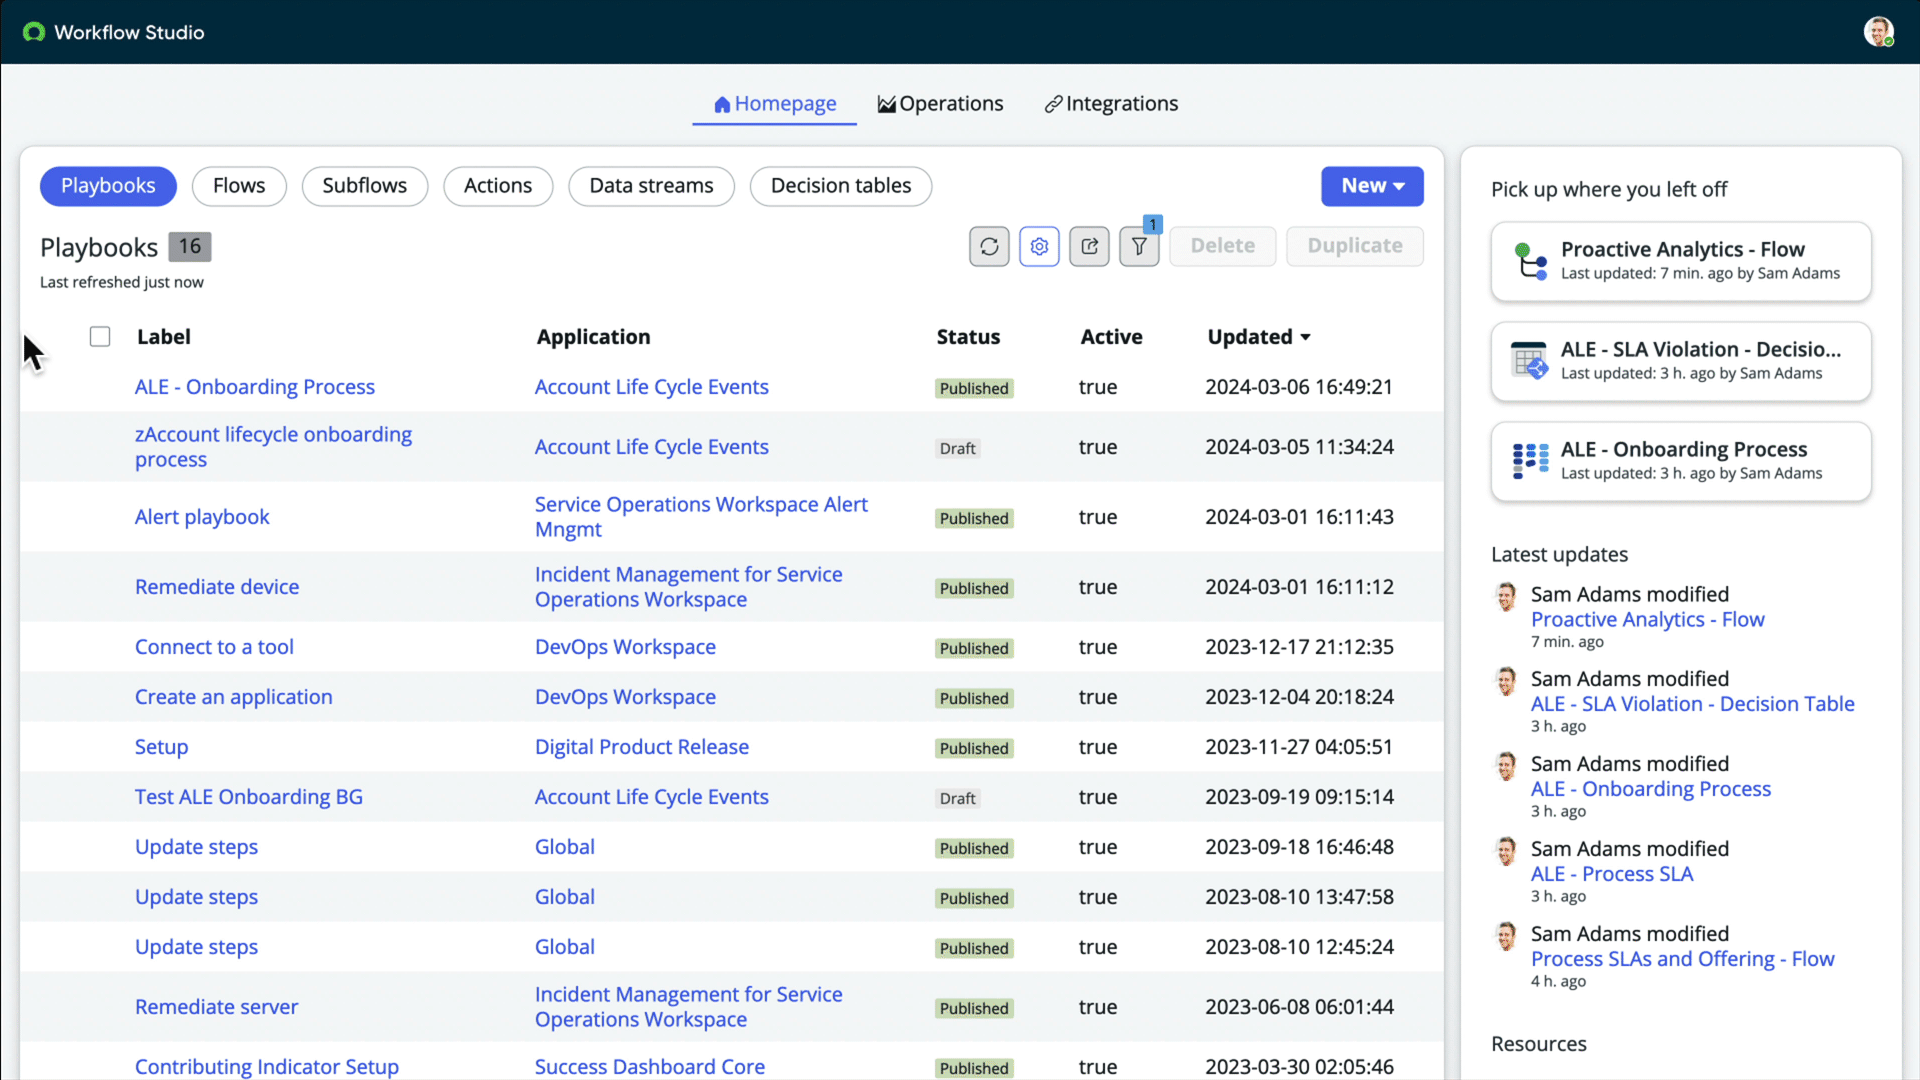Toggle the select-all checkbox in table header
The image size is (1920, 1080).
pyautogui.click(x=100, y=336)
